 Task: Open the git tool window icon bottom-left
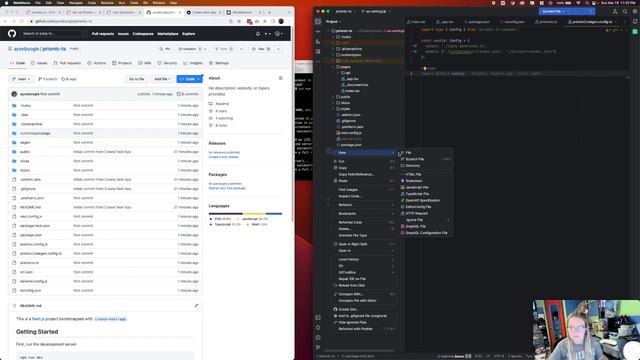pos(318,347)
